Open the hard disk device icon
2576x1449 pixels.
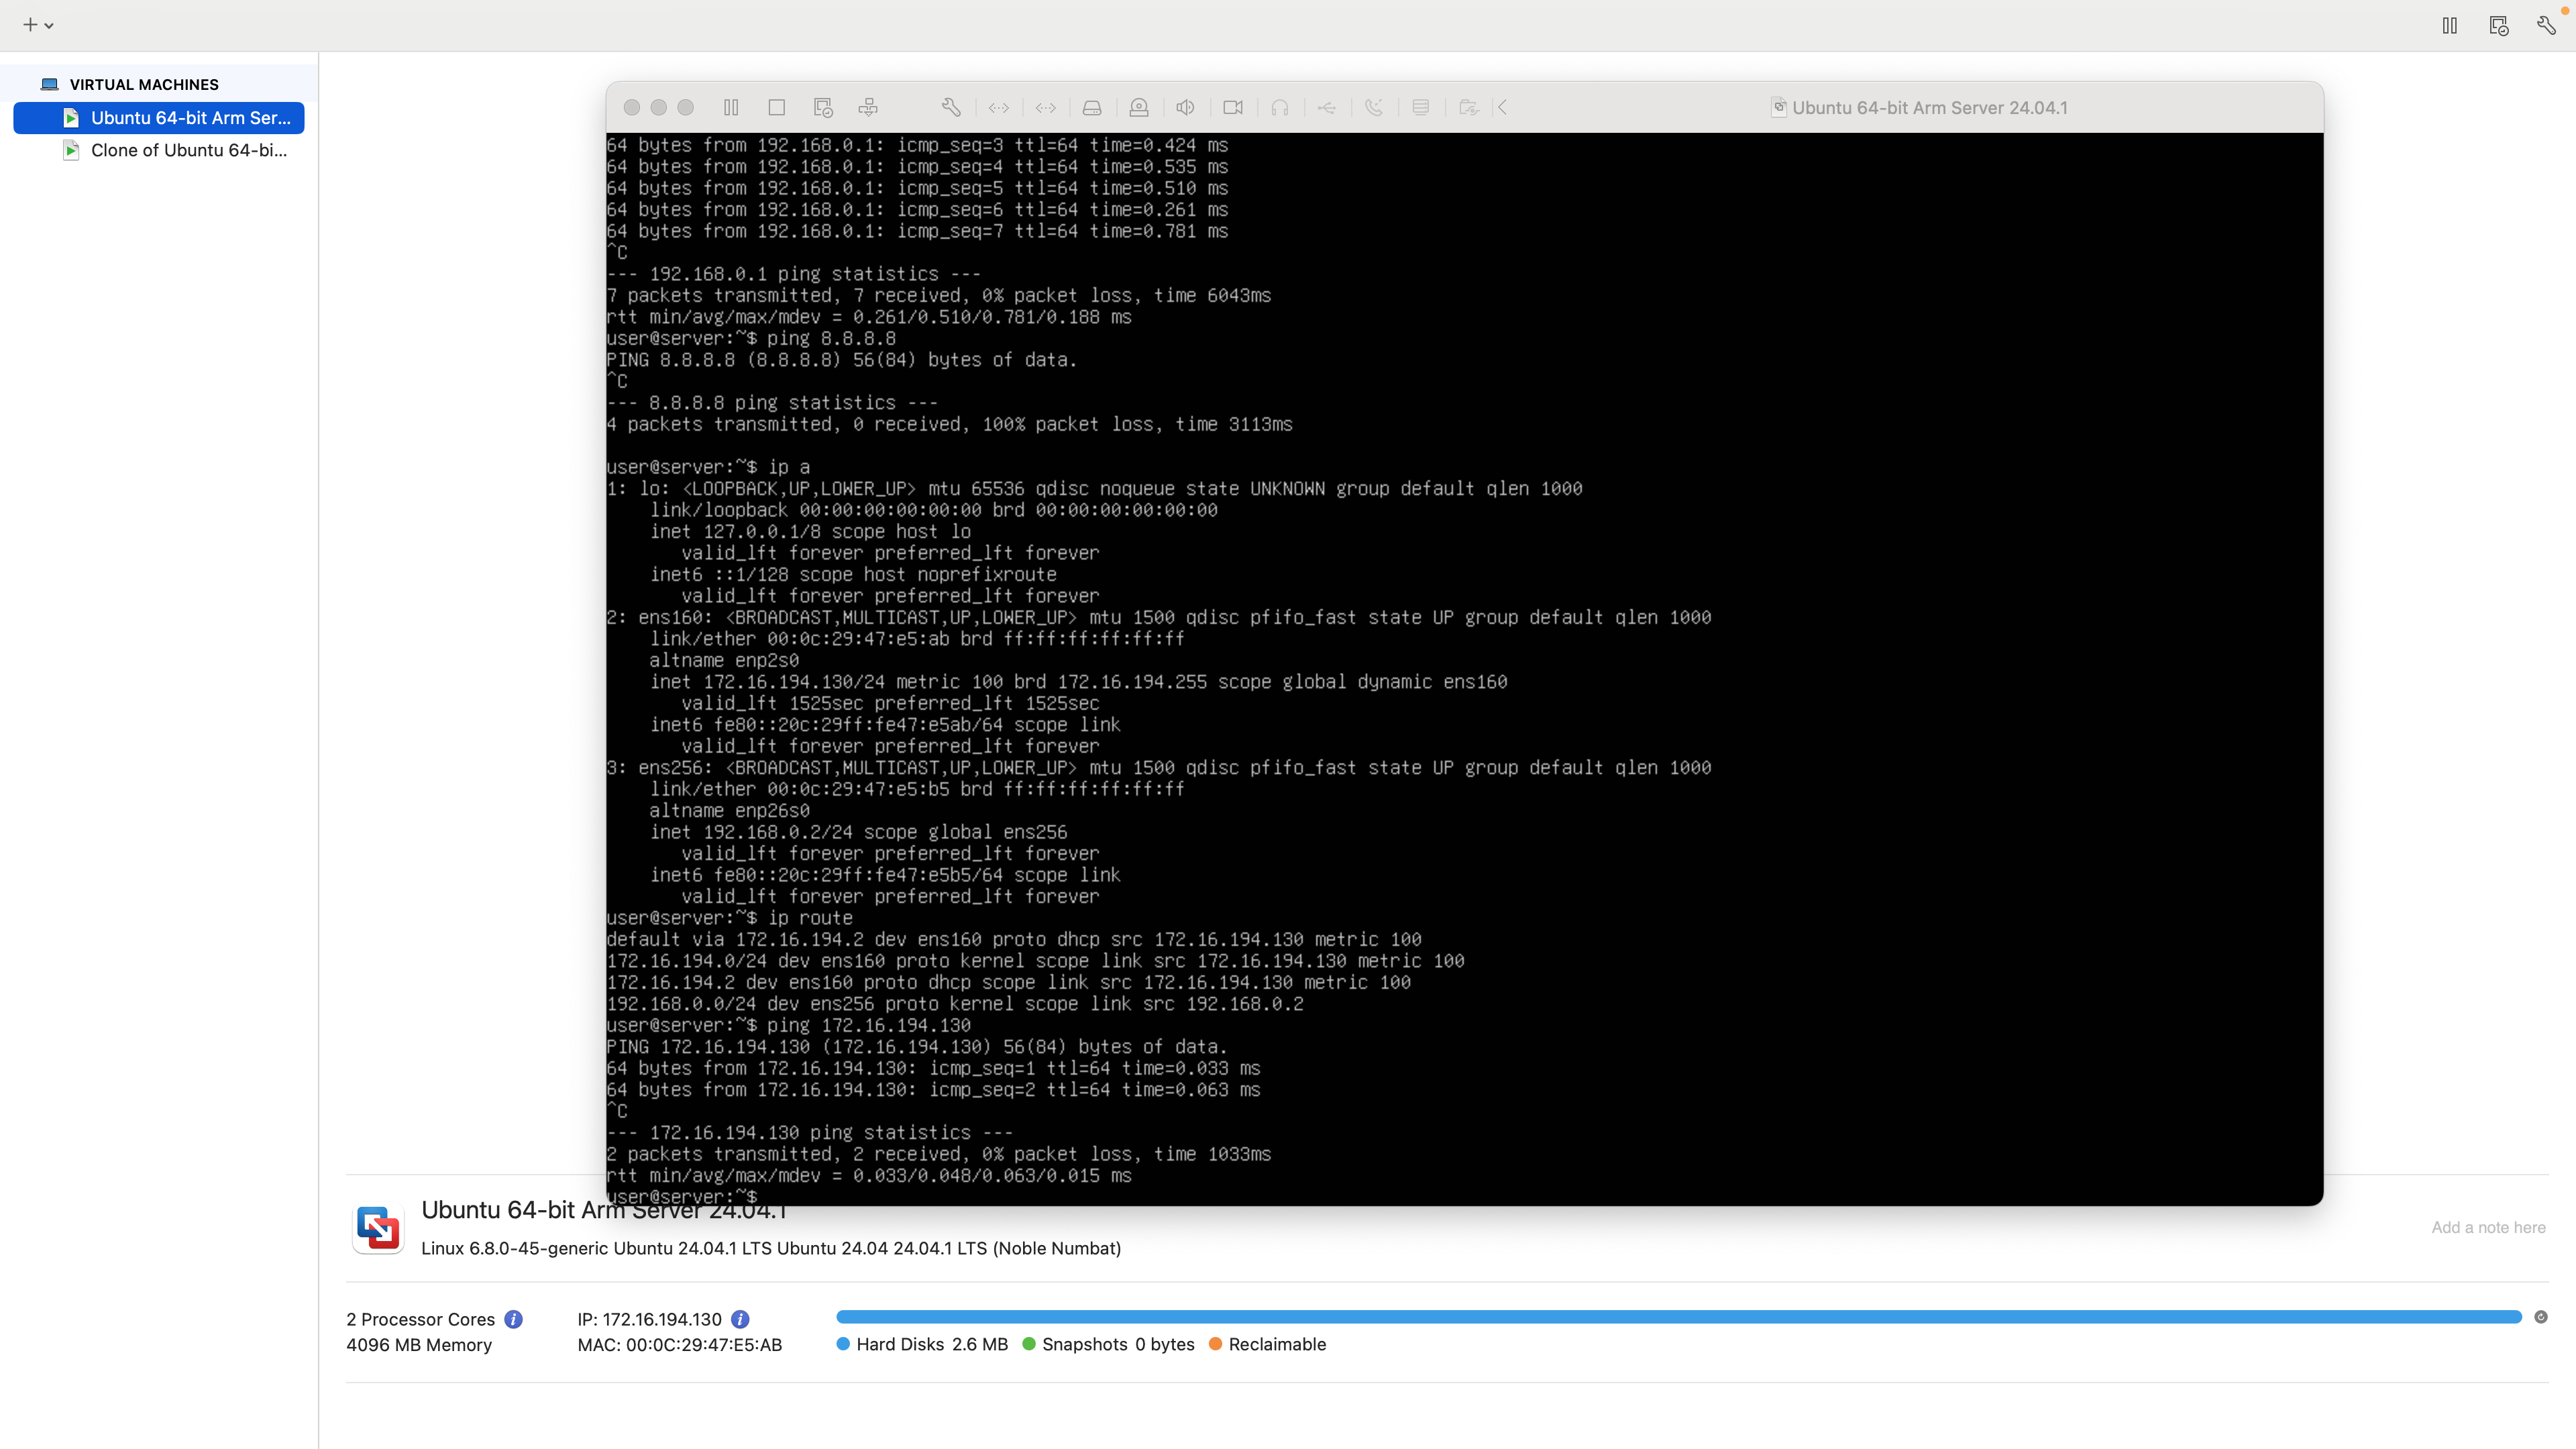(1092, 107)
